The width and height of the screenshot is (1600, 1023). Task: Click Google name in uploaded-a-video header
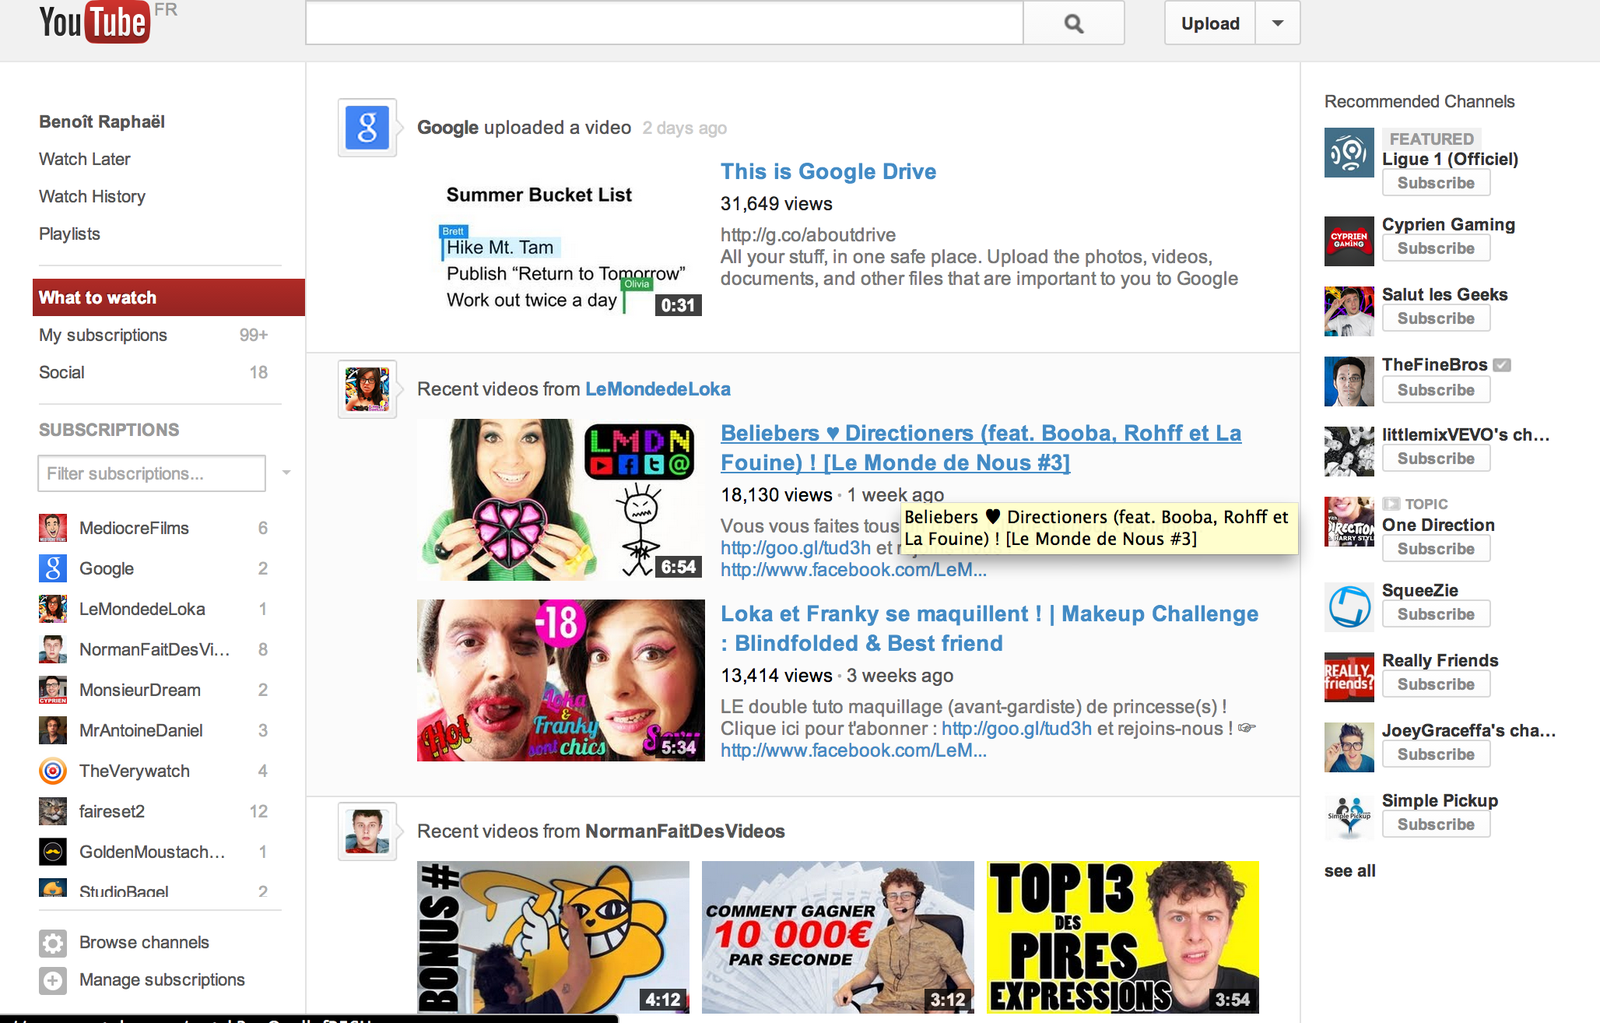click(x=448, y=128)
